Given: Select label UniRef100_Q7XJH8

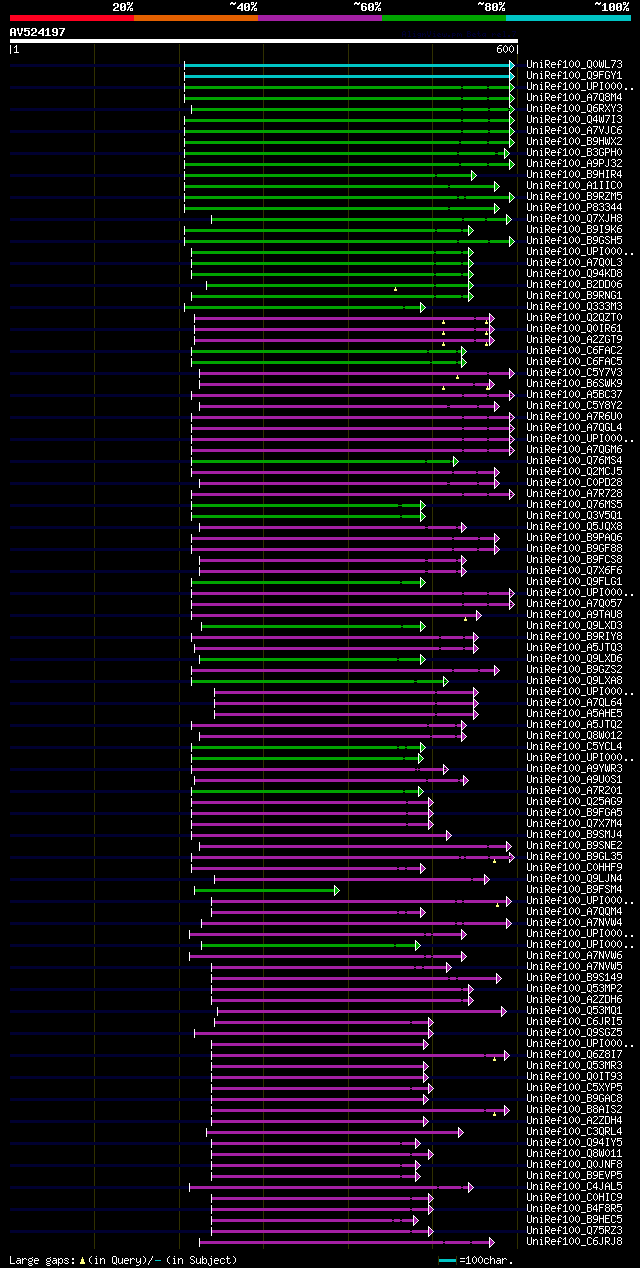Looking at the screenshot, I should click(x=574, y=219).
